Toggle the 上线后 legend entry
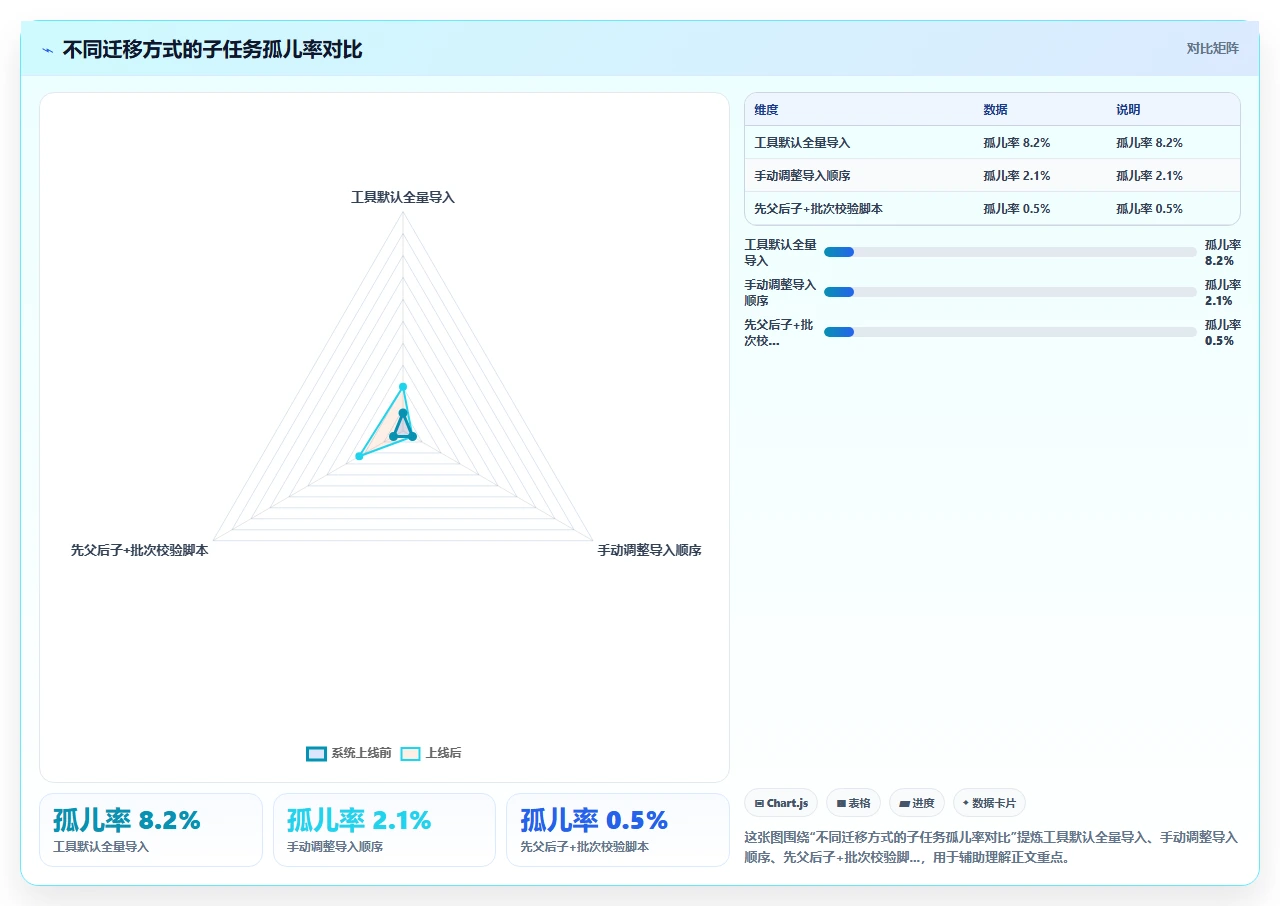1280x906 pixels. point(431,753)
